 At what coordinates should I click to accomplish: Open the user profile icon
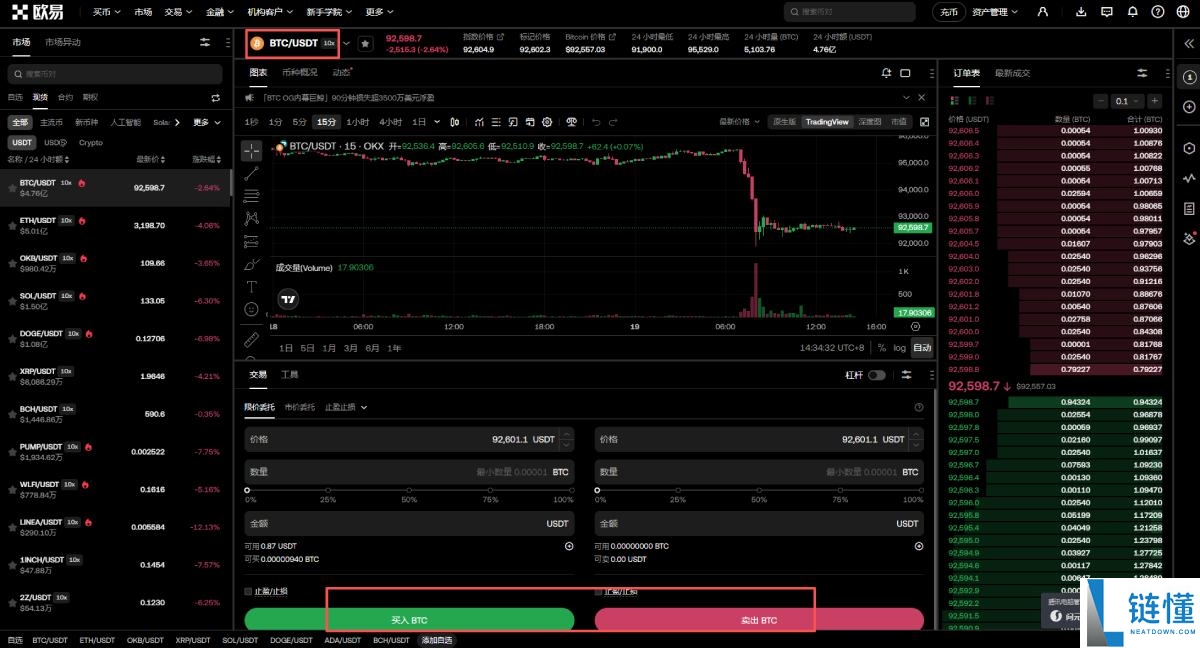coord(1044,12)
